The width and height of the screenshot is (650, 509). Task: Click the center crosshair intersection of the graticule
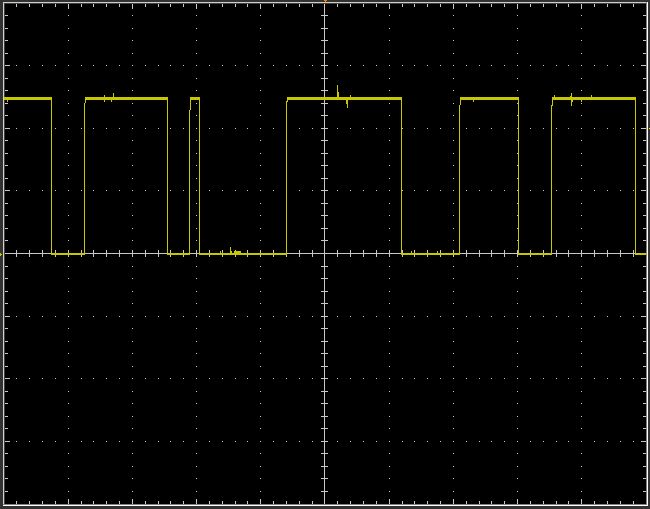[x=325, y=254]
